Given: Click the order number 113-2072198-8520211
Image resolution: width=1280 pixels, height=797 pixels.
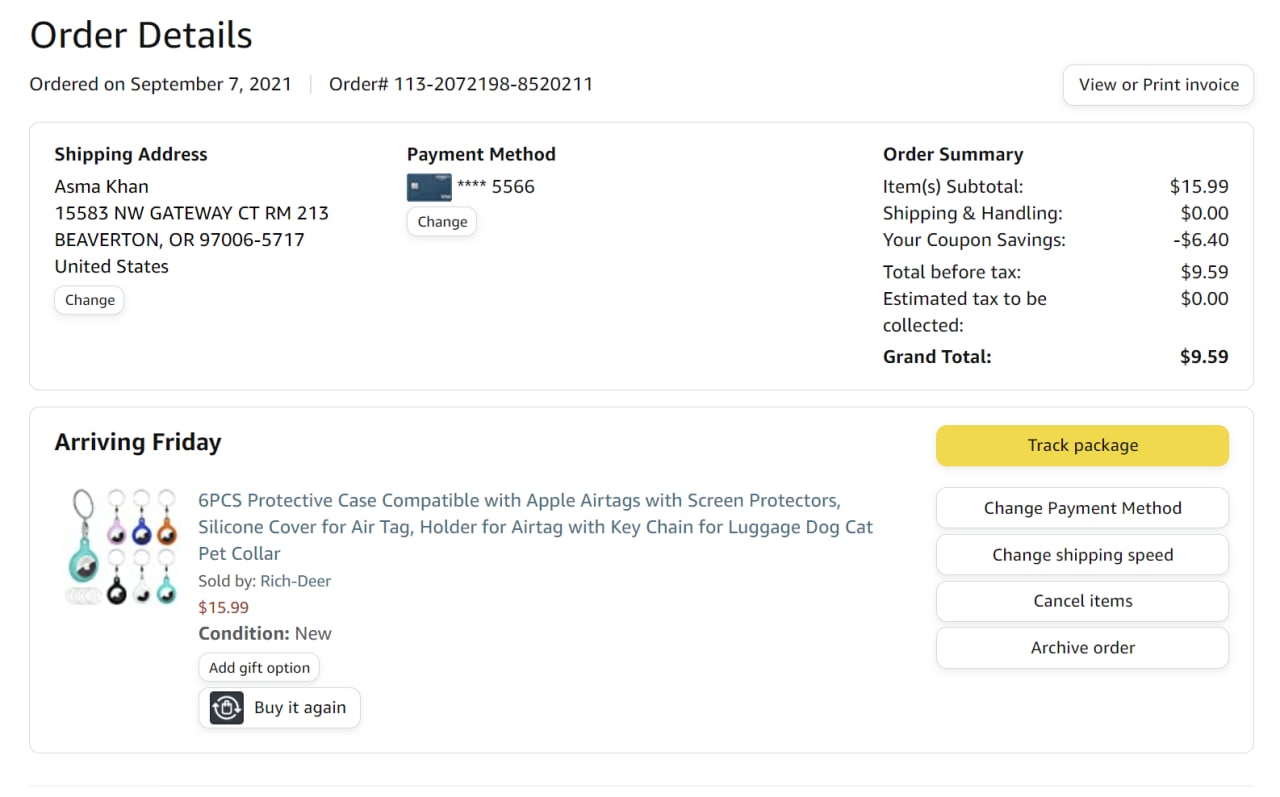Looking at the screenshot, I should pos(493,85).
